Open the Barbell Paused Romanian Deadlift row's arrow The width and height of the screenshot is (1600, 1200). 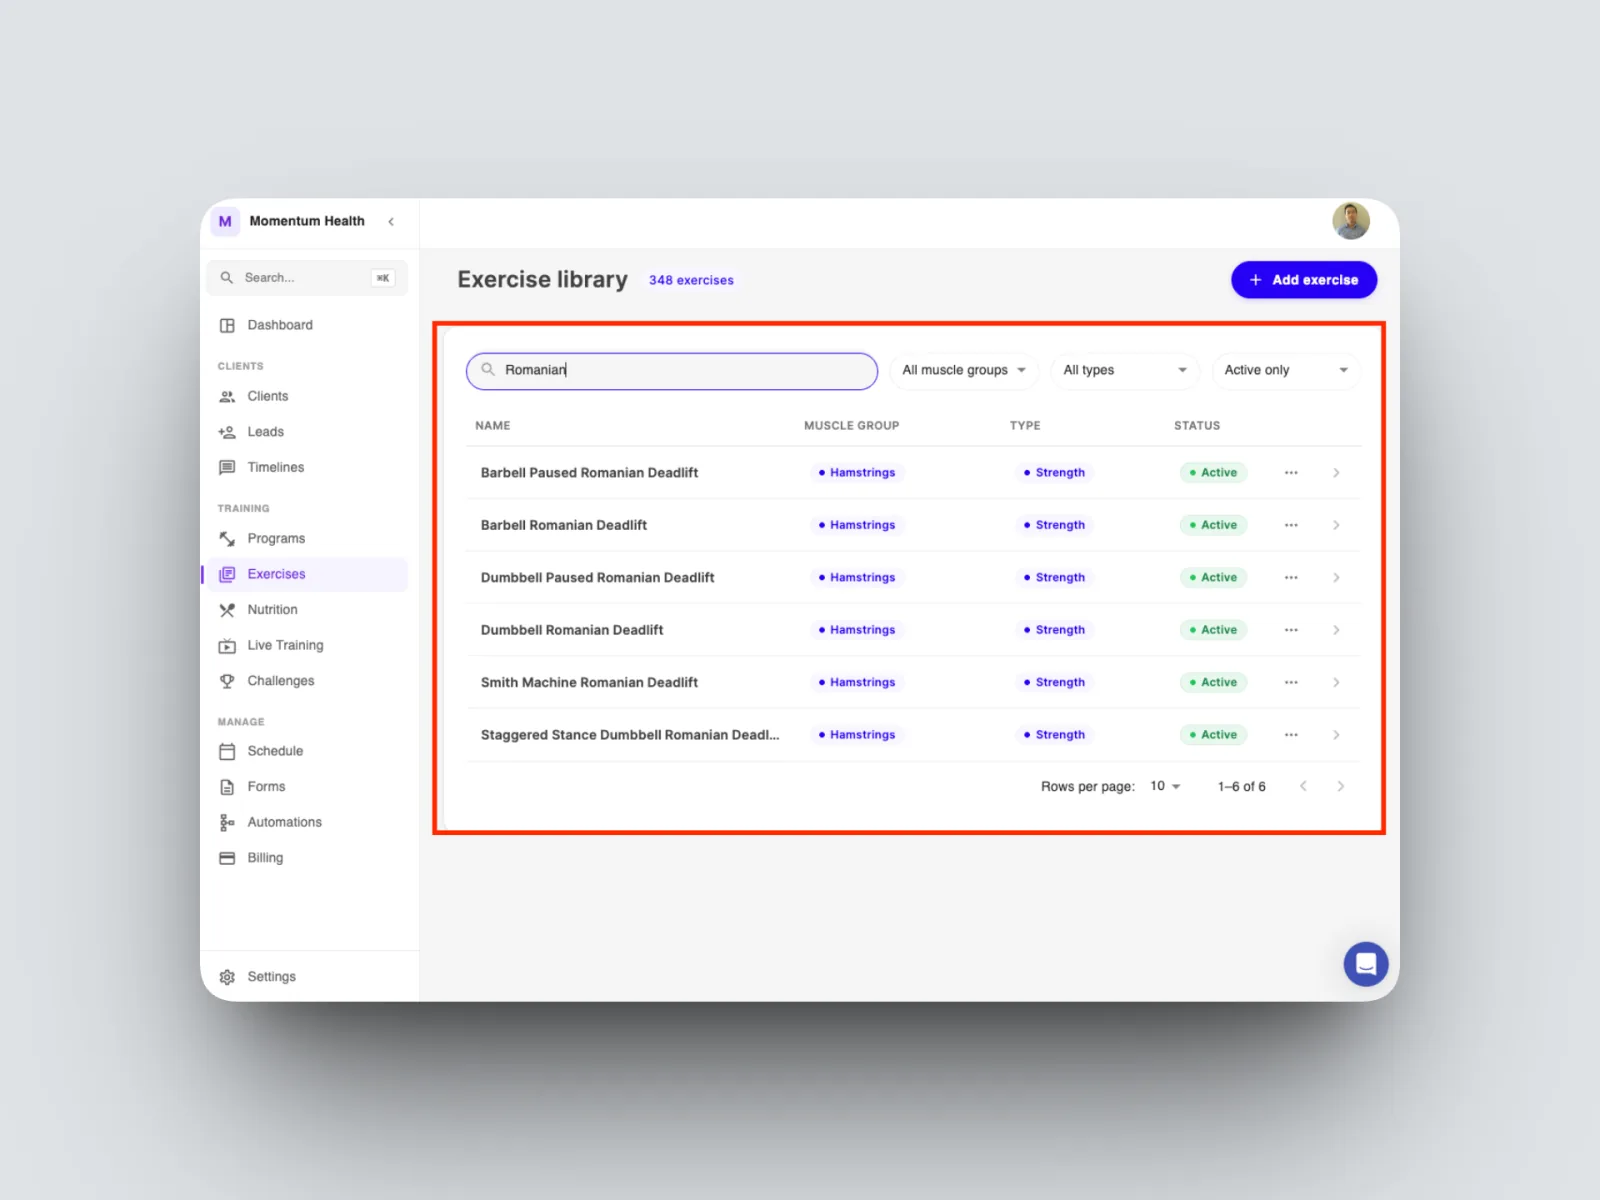[x=1336, y=473]
